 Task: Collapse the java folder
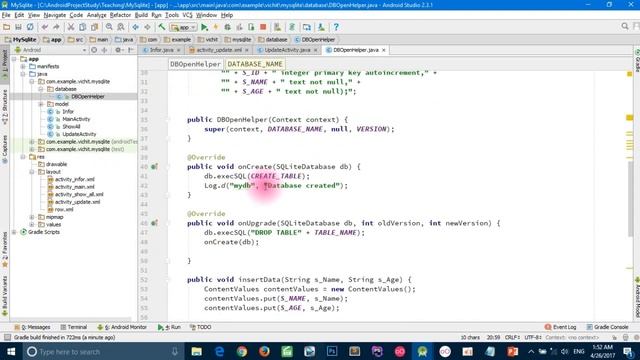(23, 74)
